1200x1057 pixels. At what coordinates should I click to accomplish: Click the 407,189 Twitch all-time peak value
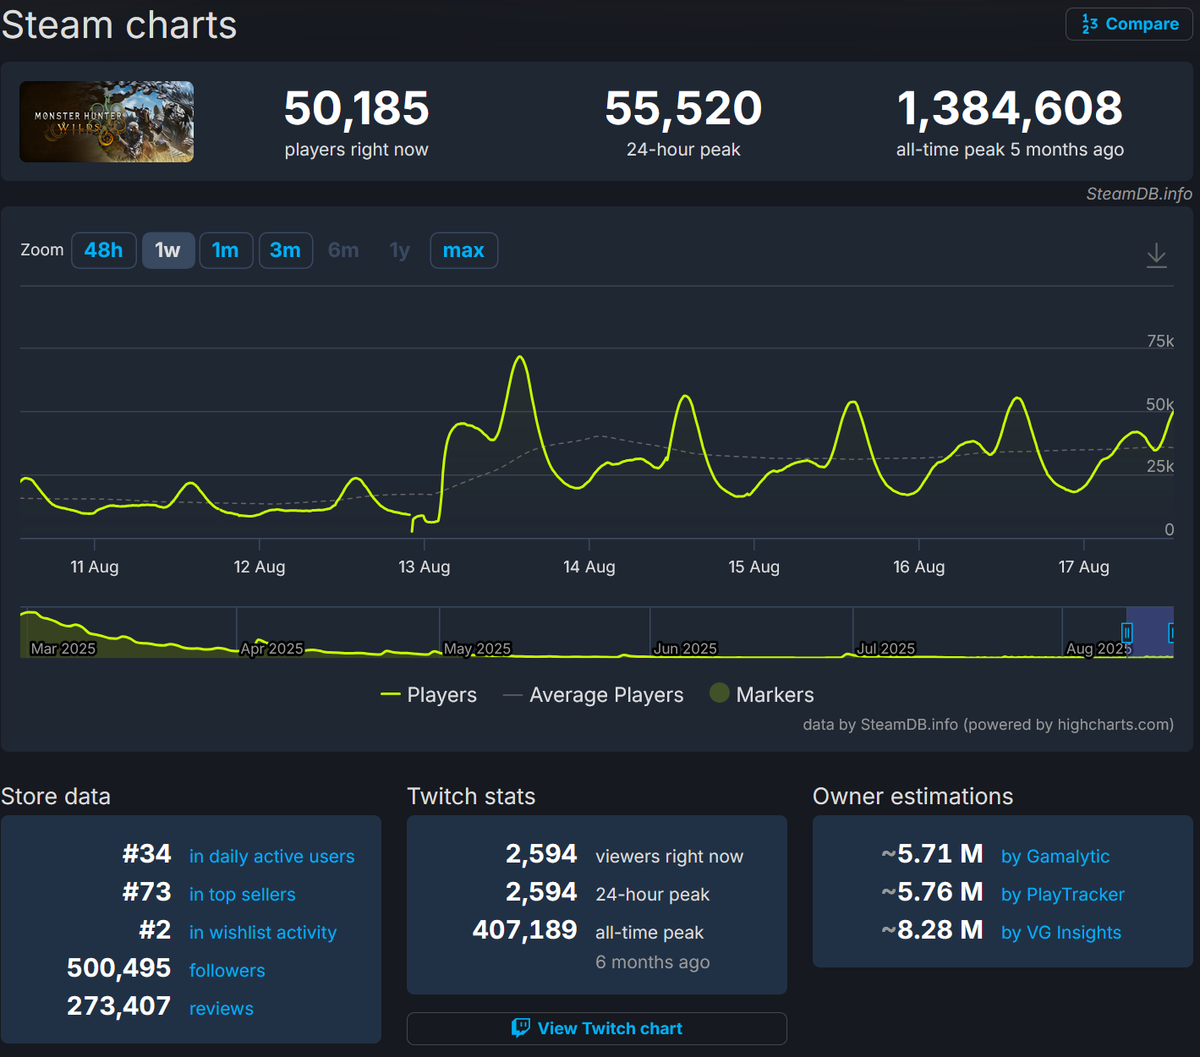click(x=525, y=931)
